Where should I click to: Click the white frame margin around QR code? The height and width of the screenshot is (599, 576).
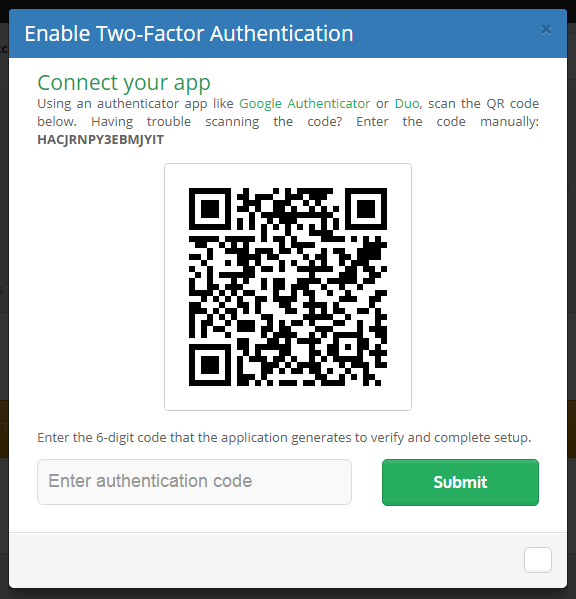click(x=176, y=287)
